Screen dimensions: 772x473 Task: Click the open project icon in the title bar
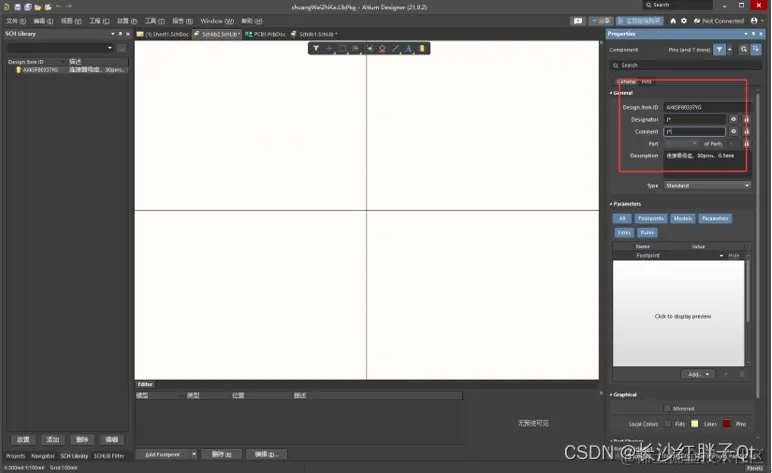(48, 7)
